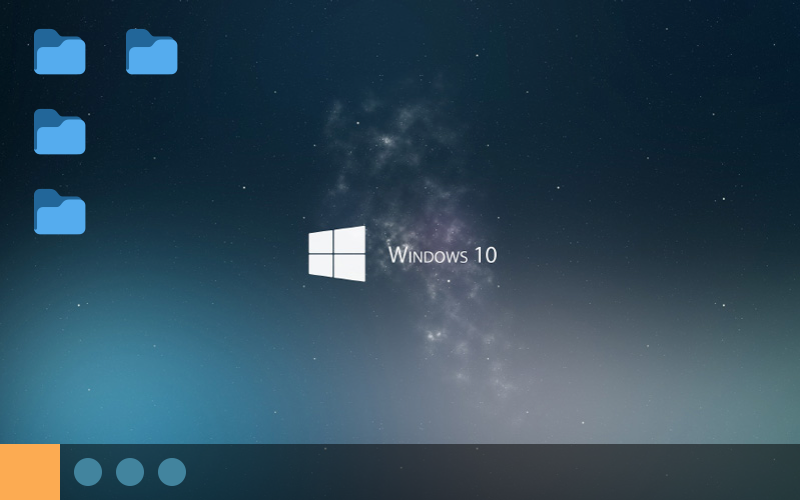
Task: Open the middle circular taskbar icon
Action: (130, 472)
